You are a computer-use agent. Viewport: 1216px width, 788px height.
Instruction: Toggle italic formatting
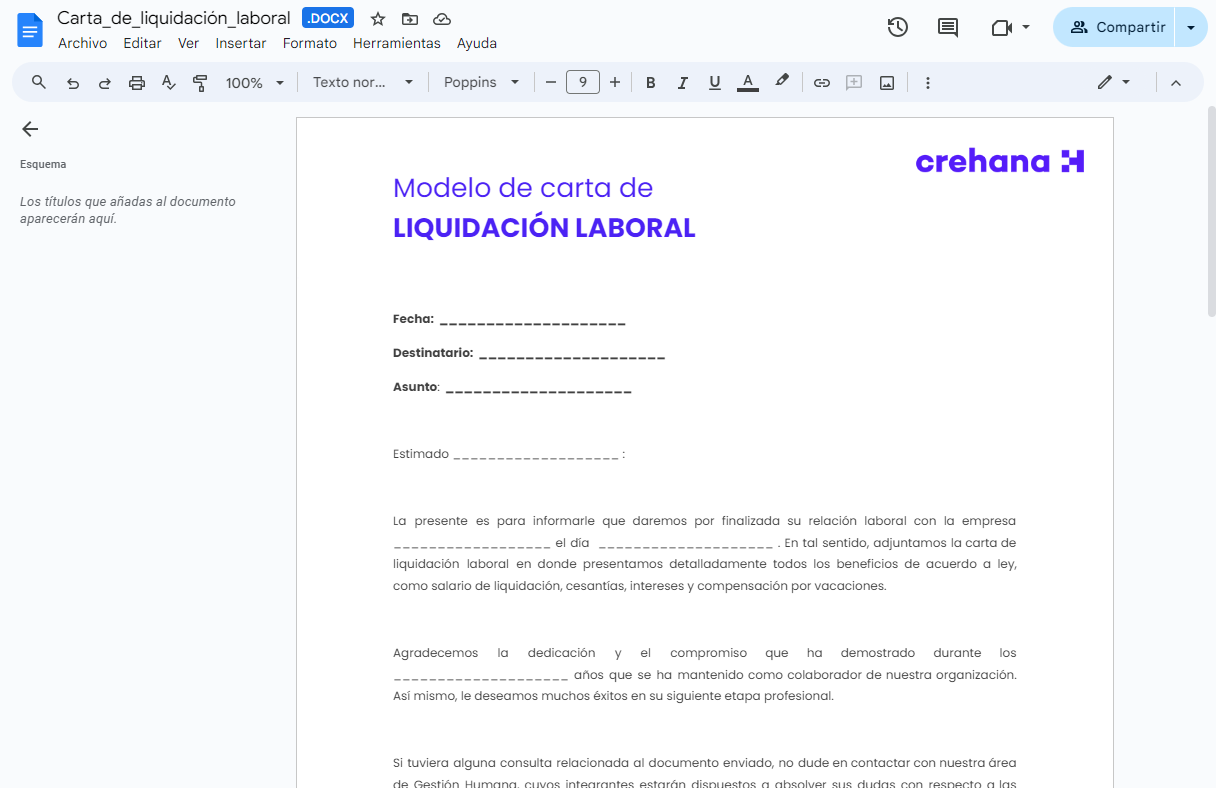(x=683, y=82)
